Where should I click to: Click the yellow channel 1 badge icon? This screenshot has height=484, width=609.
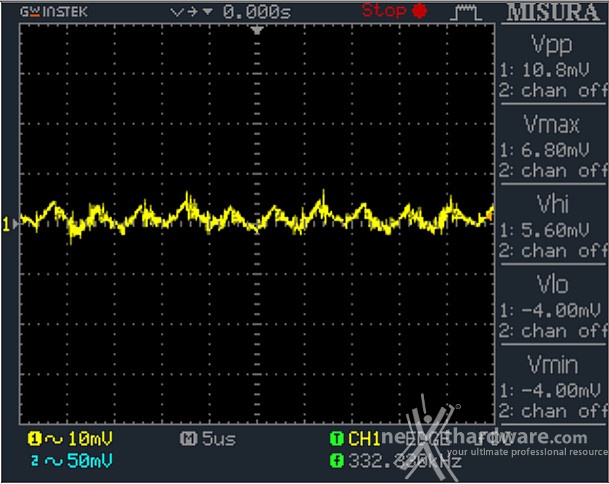(x=35, y=439)
